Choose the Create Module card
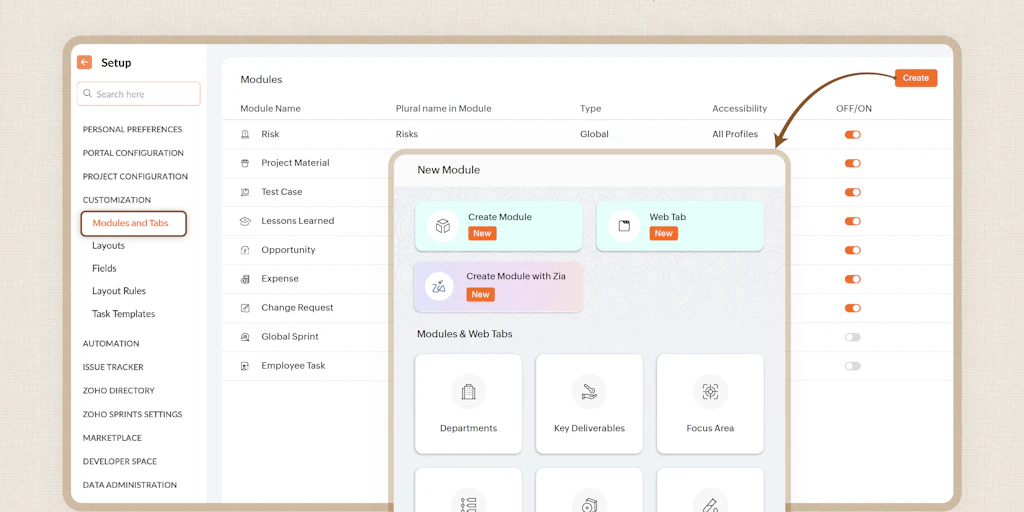 pos(498,226)
